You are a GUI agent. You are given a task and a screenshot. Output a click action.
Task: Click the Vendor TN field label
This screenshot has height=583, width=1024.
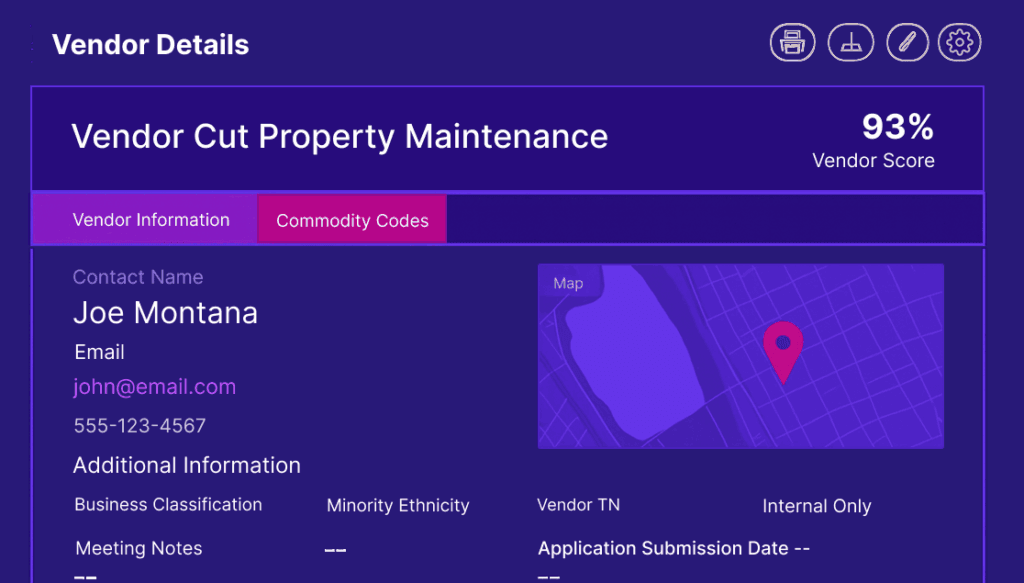click(x=578, y=505)
